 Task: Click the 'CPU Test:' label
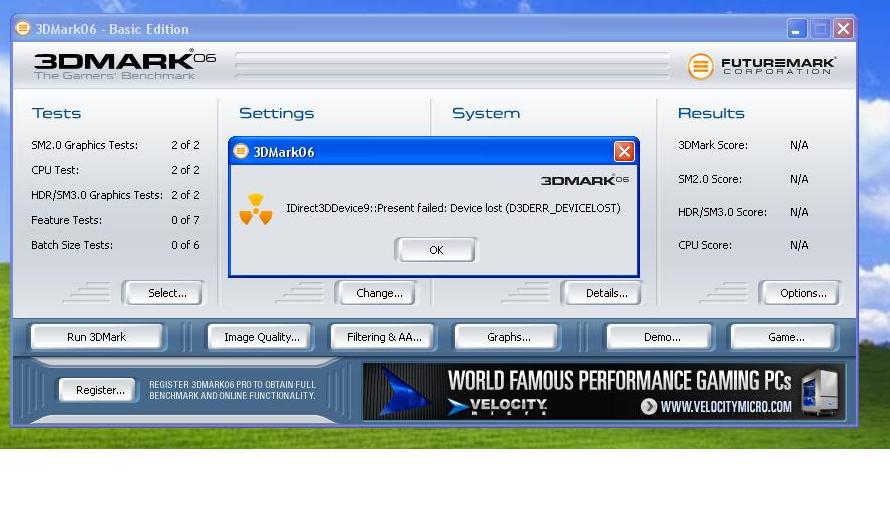coord(55,170)
